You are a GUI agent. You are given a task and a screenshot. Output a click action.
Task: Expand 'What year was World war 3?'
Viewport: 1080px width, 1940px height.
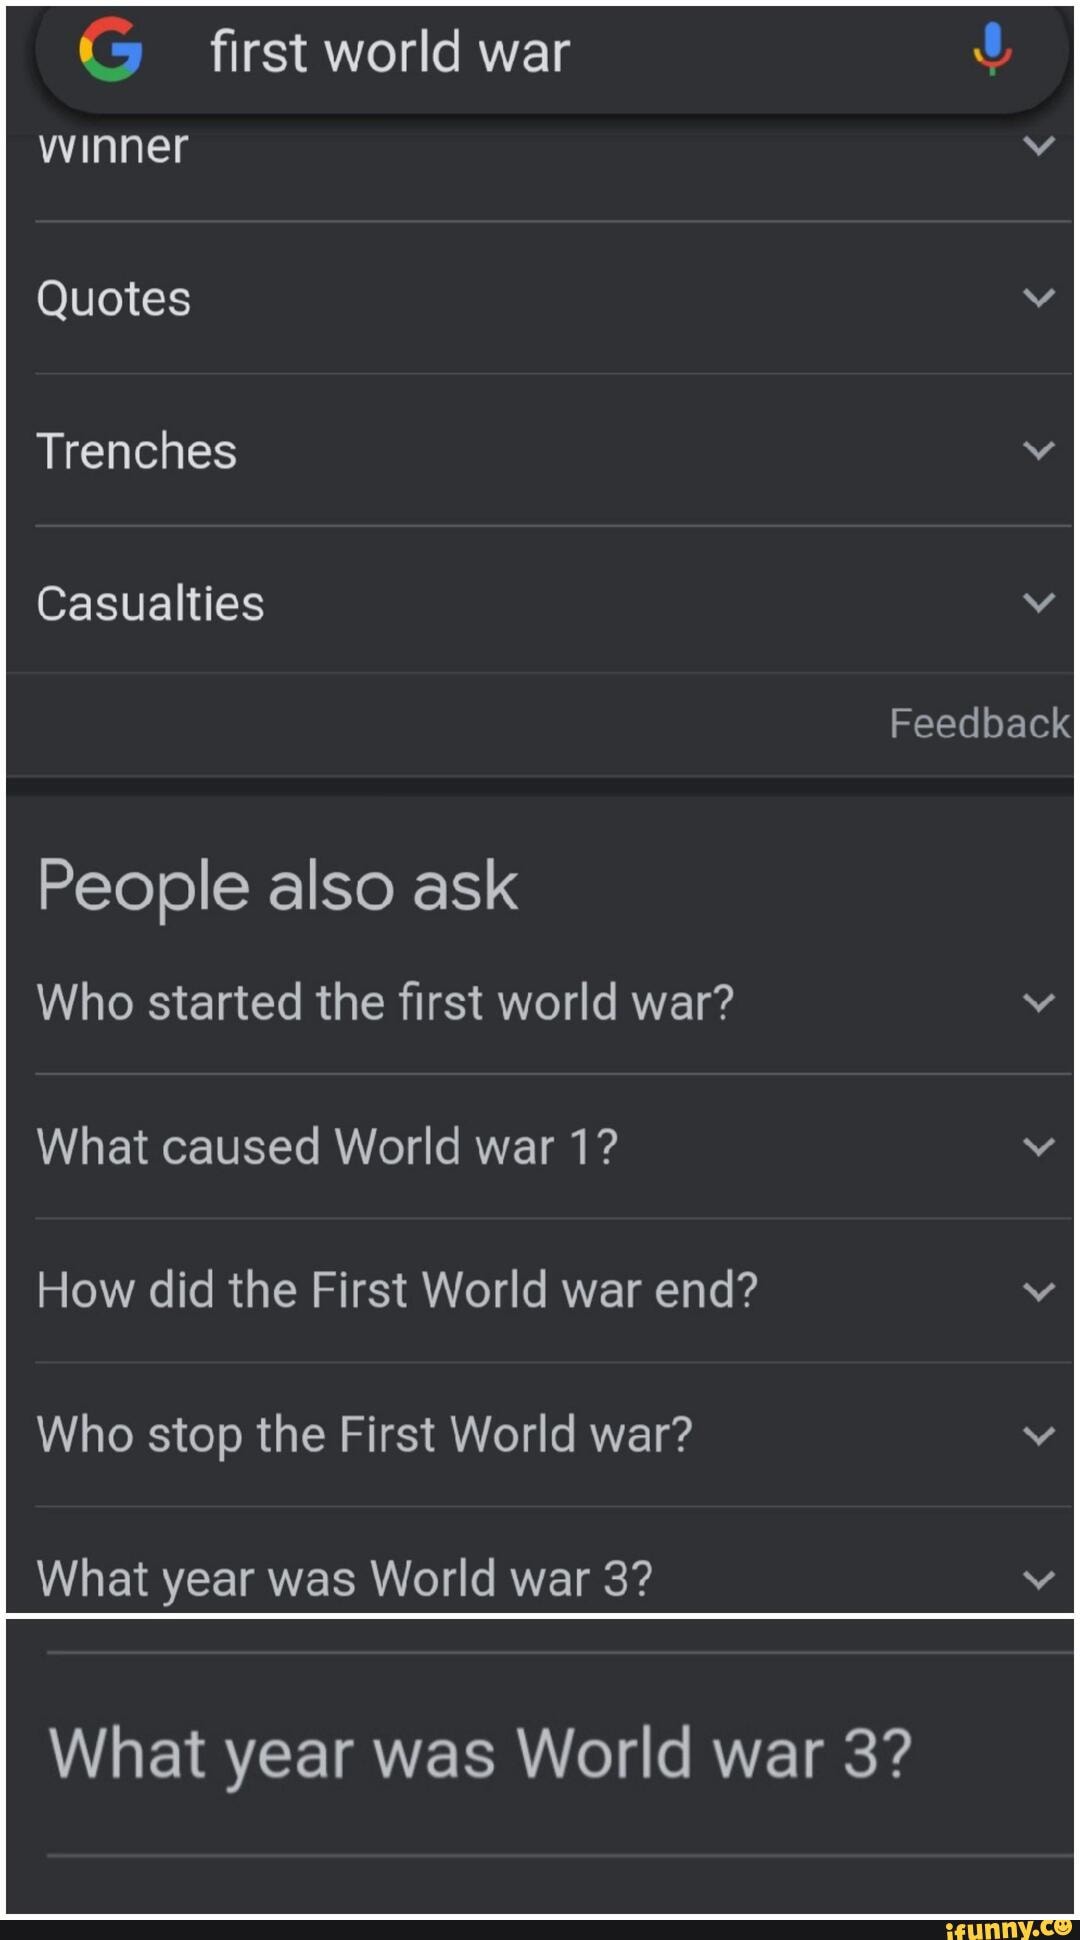[x=1038, y=1577]
